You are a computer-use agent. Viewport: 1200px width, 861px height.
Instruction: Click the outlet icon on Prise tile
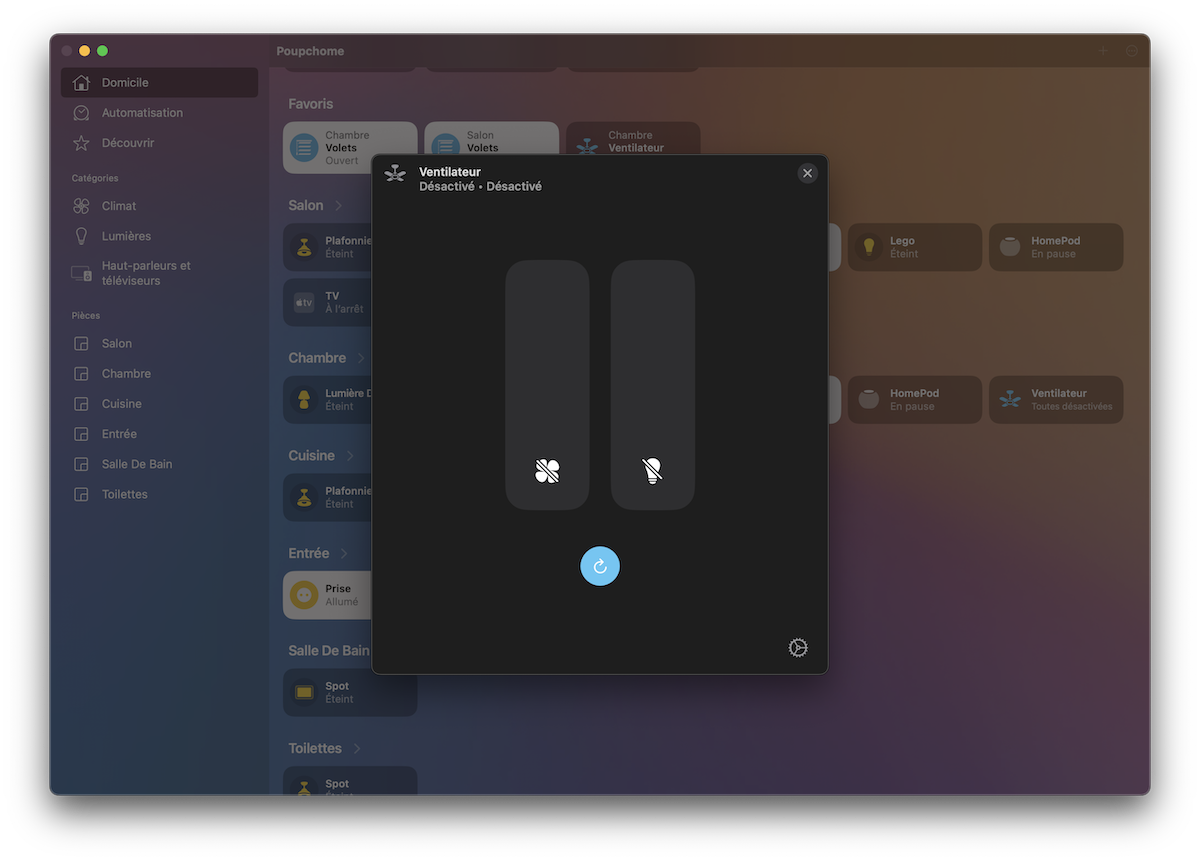[x=304, y=596]
